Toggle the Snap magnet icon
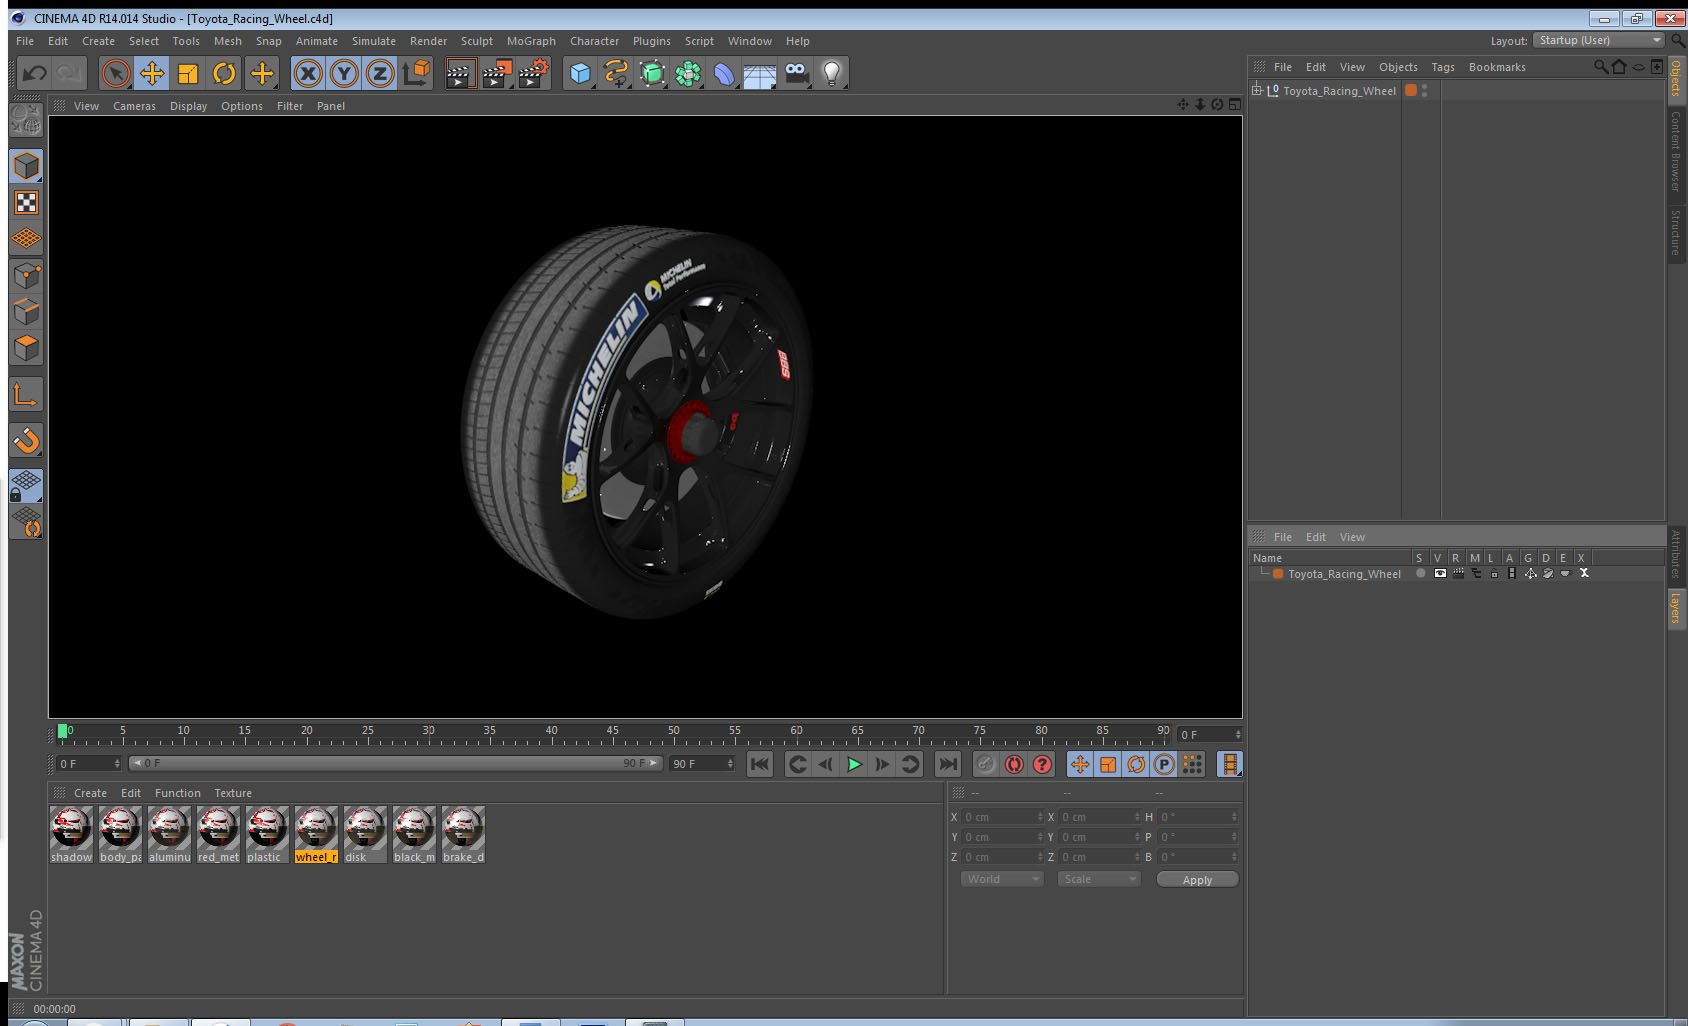Image resolution: width=1688 pixels, height=1026 pixels. point(26,440)
